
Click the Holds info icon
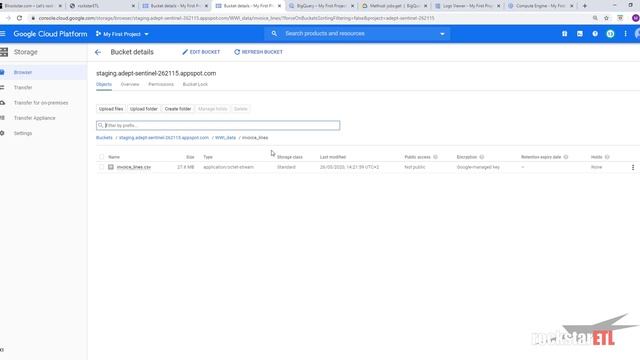pos(607,157)
